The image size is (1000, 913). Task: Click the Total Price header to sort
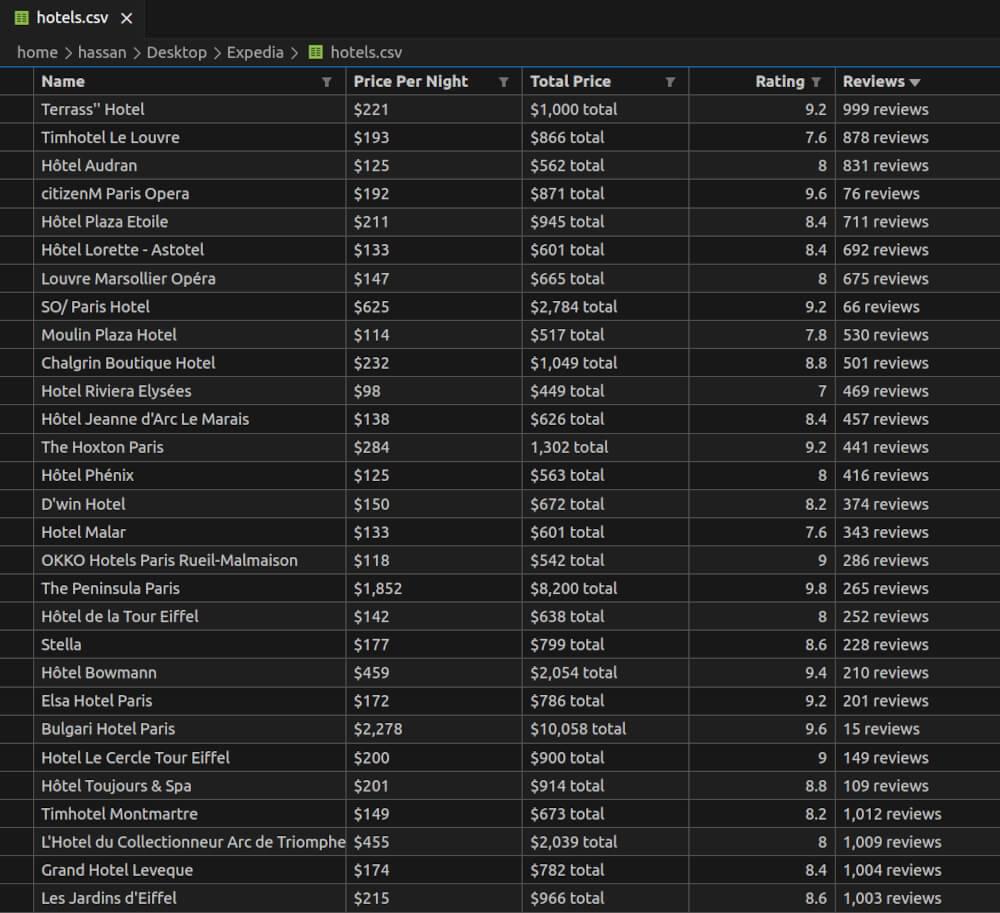[571, 81]
